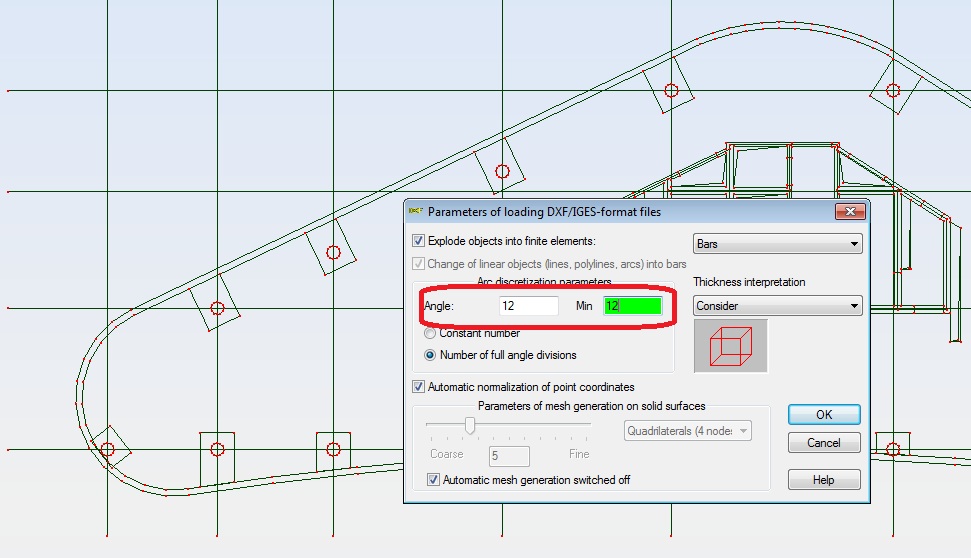Uncheck Automatic mesh generation switched off
The width and height of the screenshot is (971, 558).
[433, 480]
